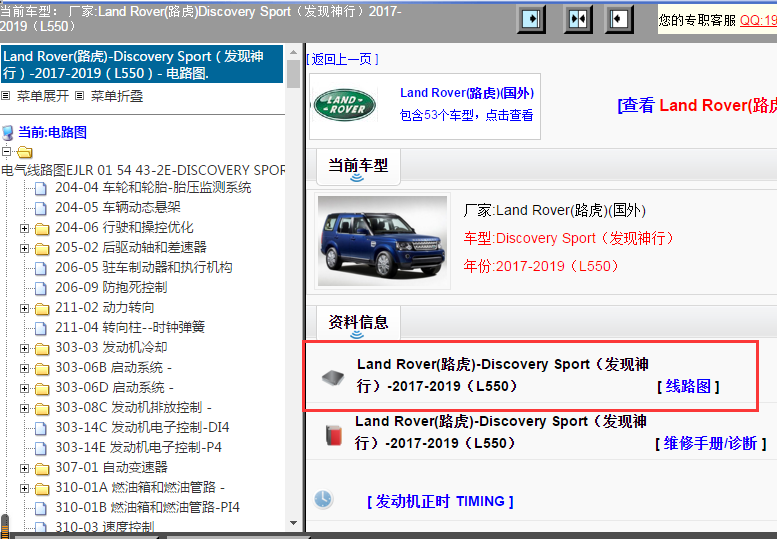This screenshot has height=539, width=777.
Task: Click the 返回上一页 link
Action: 342,59
